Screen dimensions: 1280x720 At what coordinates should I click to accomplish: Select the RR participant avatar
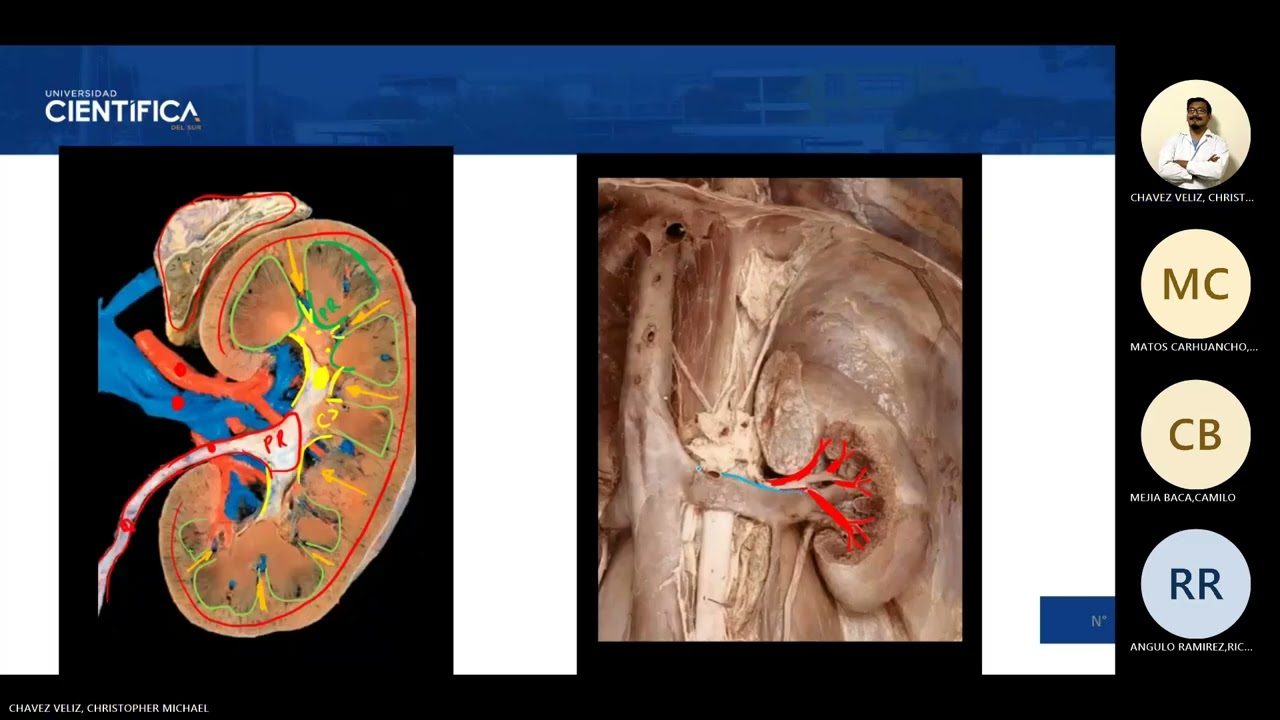(x=1195, y=585)
